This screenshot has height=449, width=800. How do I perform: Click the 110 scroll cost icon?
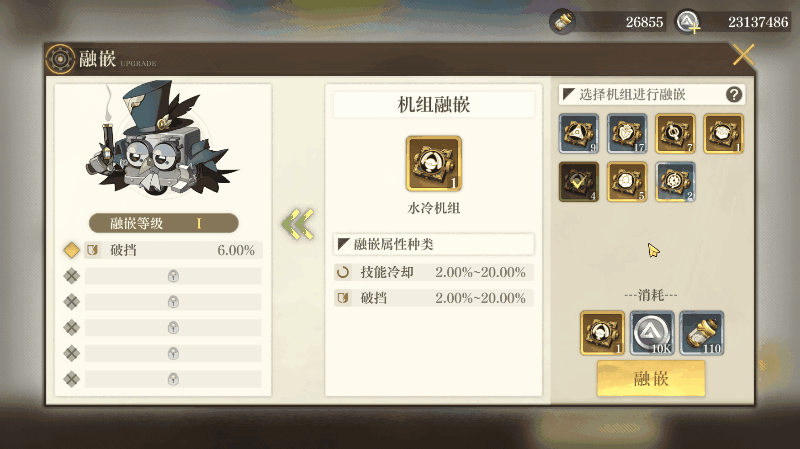[x=702, y=333]
